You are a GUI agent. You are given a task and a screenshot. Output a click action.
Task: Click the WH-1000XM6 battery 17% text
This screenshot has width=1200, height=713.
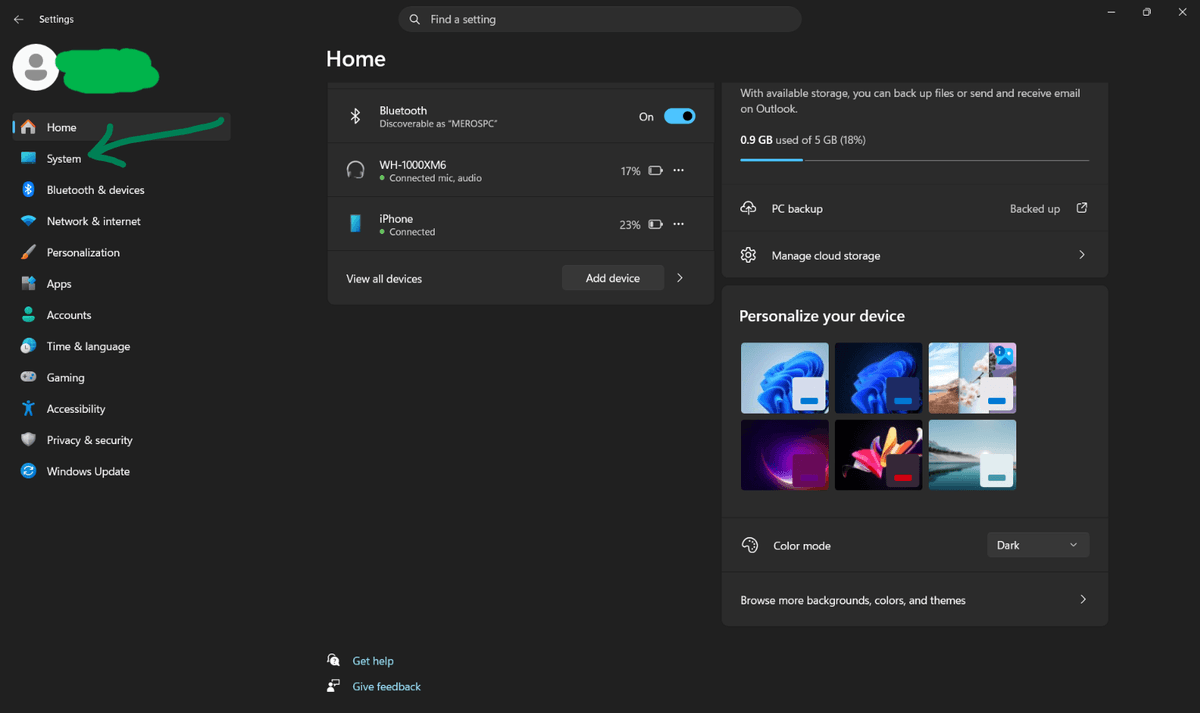(x=630, y=171)
